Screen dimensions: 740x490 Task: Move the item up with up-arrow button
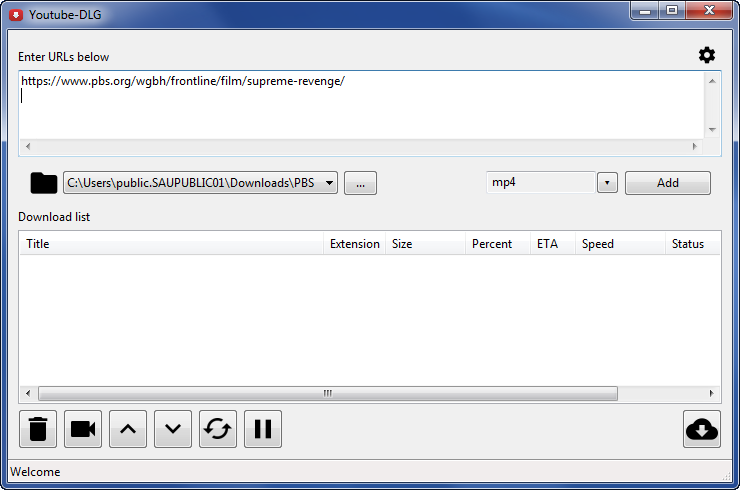tap(128, 429)
